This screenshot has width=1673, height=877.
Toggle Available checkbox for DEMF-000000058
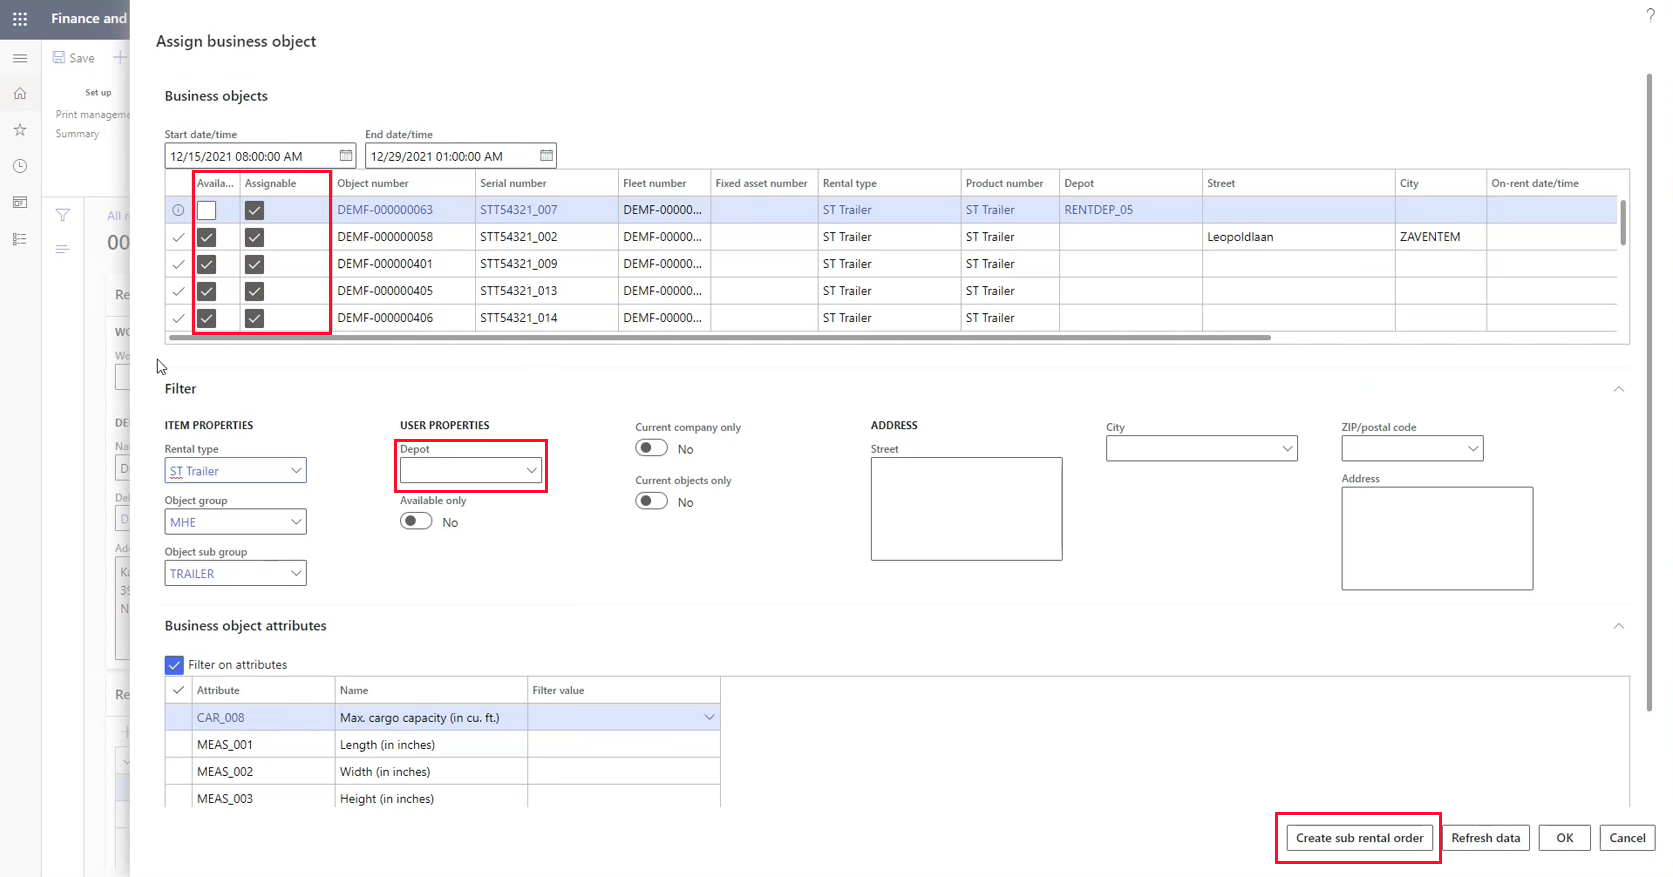[x=206, y=237]
